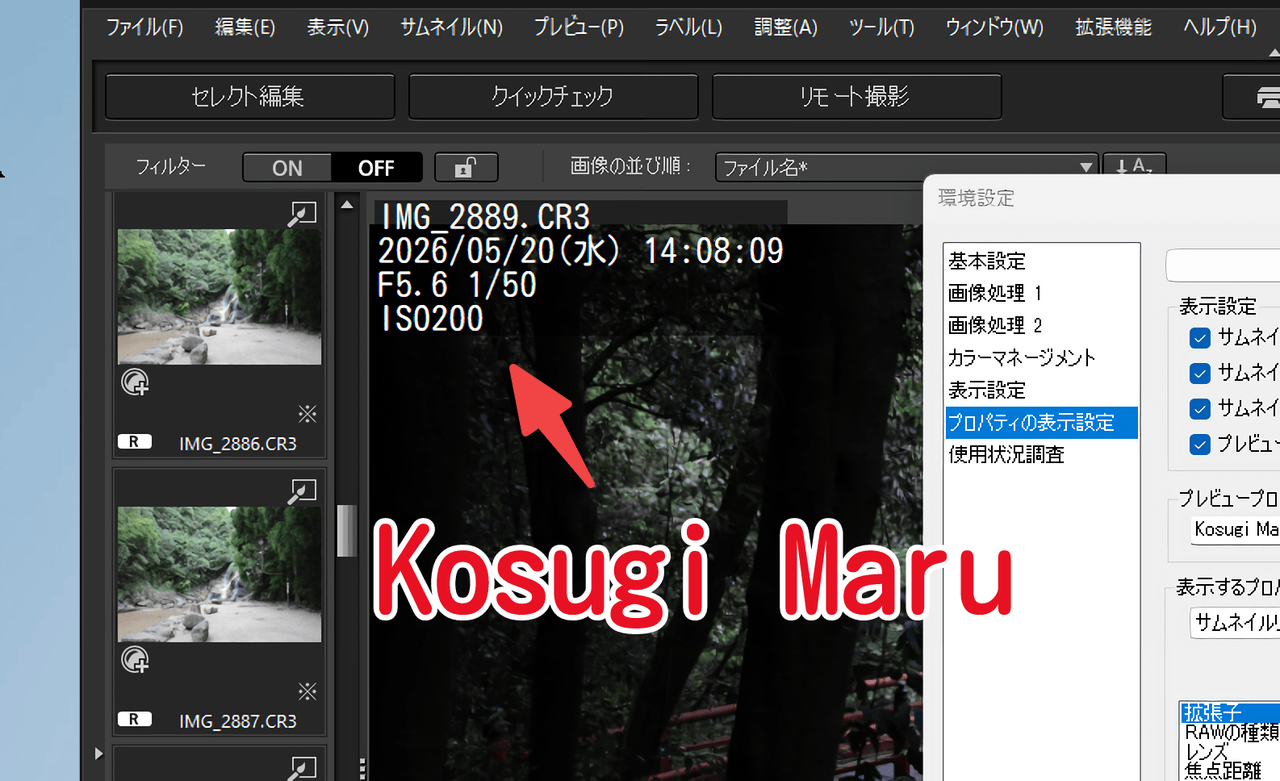Open the サムネイル(N) menu
The image size is (1280, 781).
pyautogui.click(x=452, y=27)
